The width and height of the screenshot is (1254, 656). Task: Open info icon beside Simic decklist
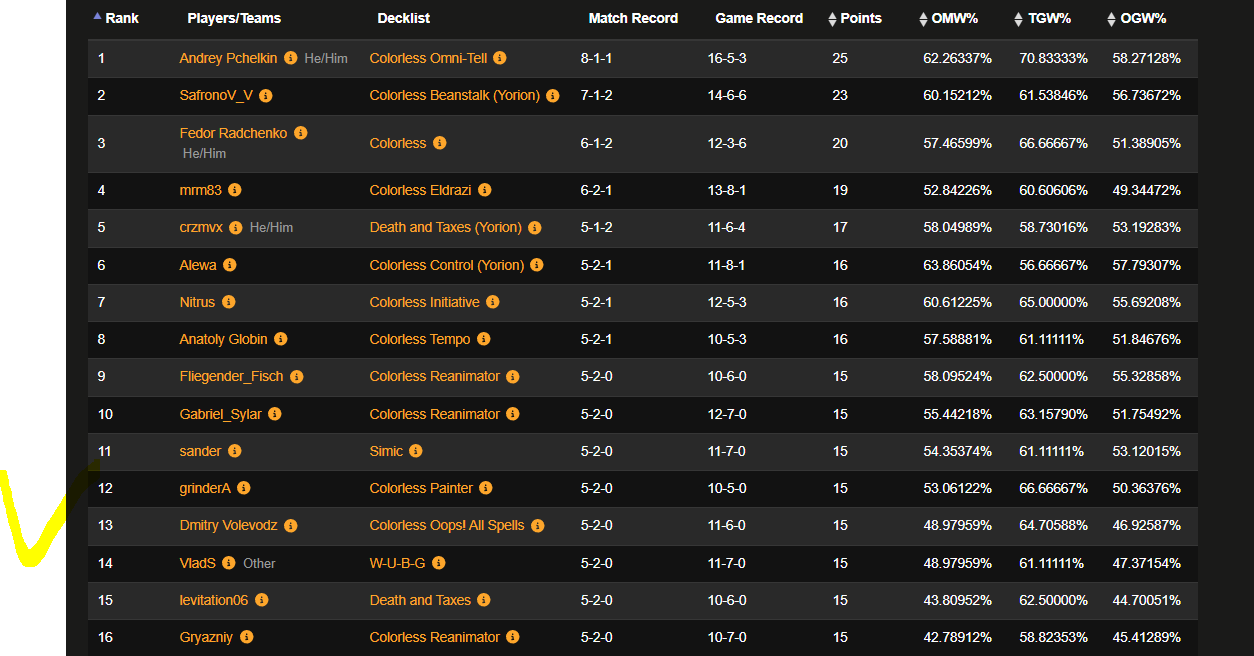pos(416,451)
